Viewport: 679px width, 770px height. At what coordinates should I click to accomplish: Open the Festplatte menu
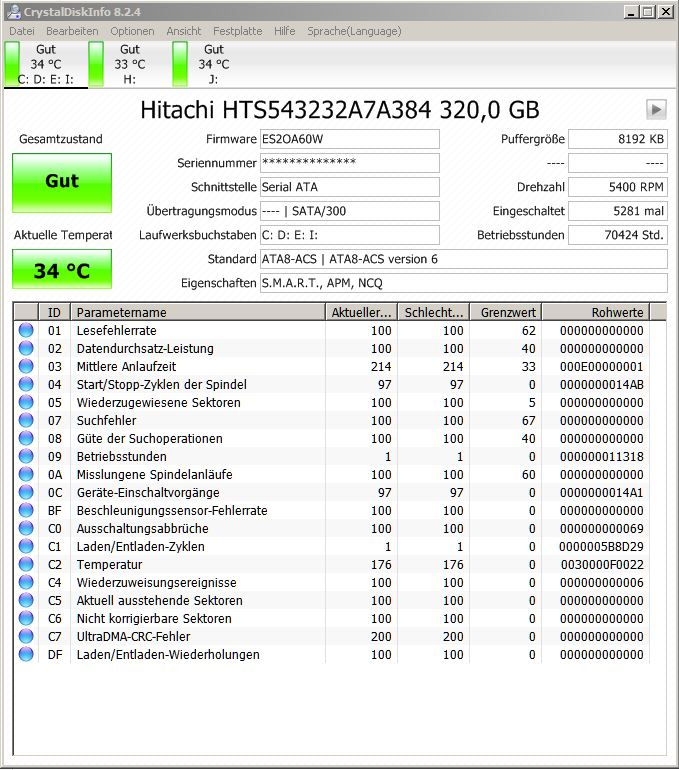click(x=238, y=31)
